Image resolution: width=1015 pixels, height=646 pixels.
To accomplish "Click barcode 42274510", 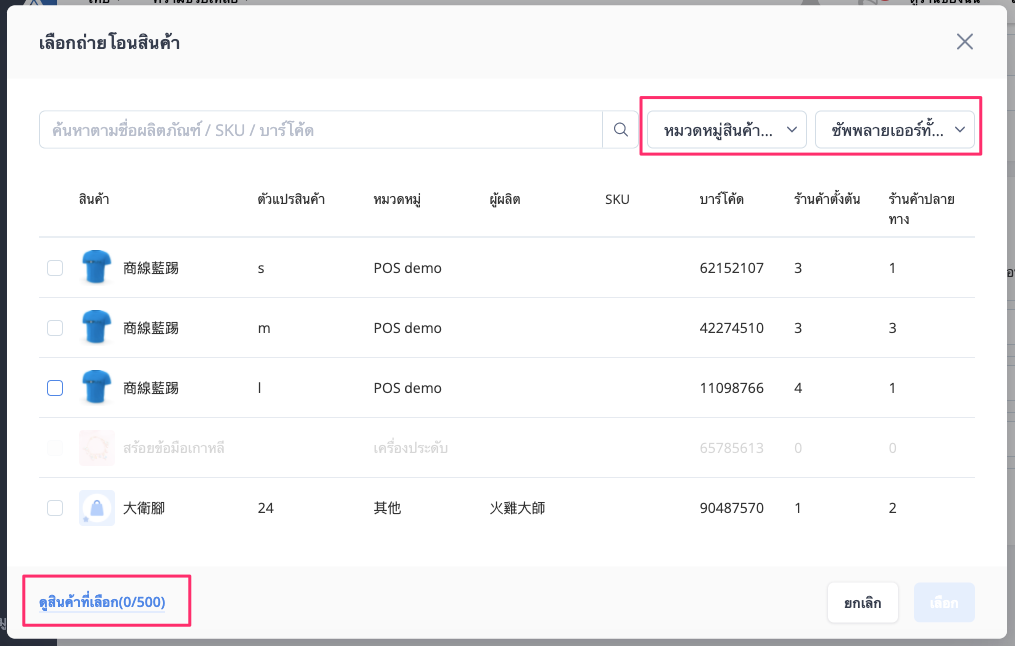I will [731, 328].
